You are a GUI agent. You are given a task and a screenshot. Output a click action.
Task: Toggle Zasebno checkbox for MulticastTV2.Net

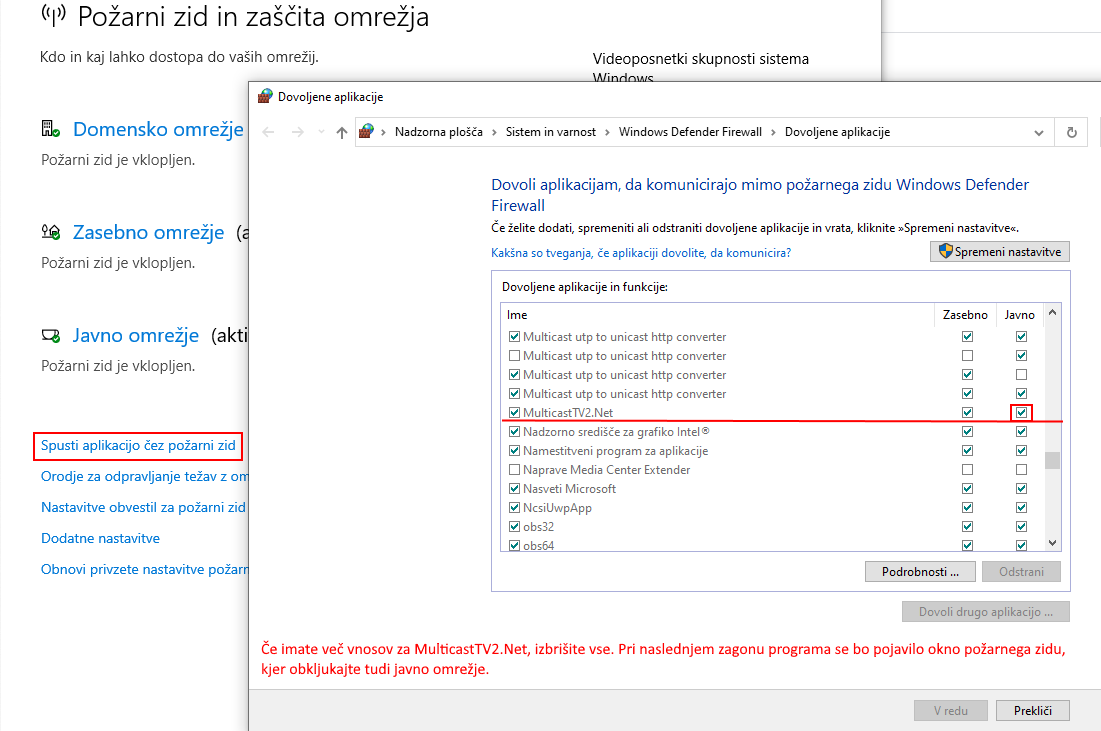coord(967,412)
